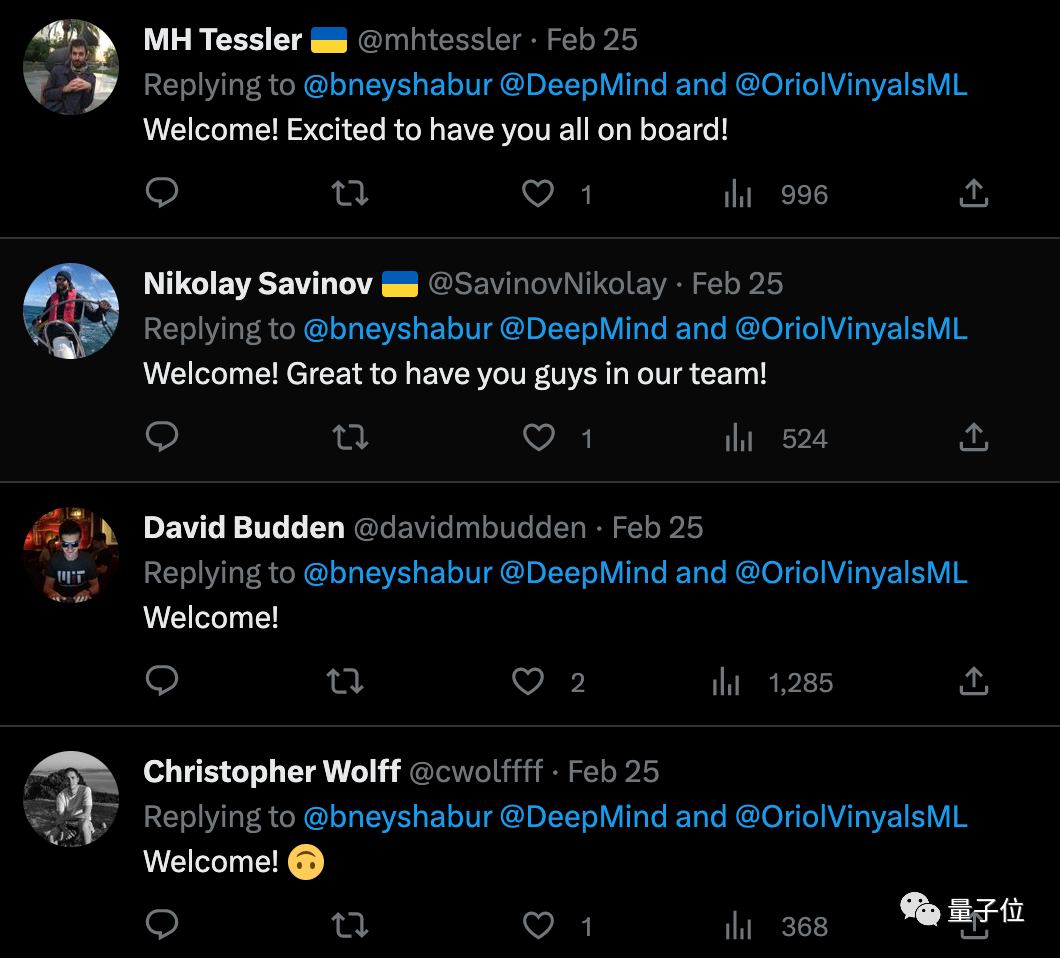Open reply box on Christopher Wolff's tweet

click(162, 925)
